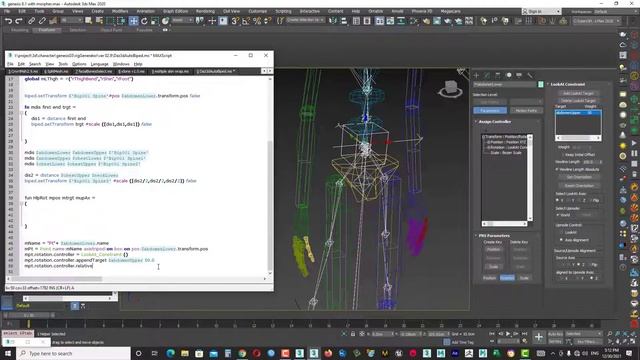This screenshot has height=360, width=640.
Task: Open the Utilities tab (wrench icon)
Action: [x=530, y=75]
